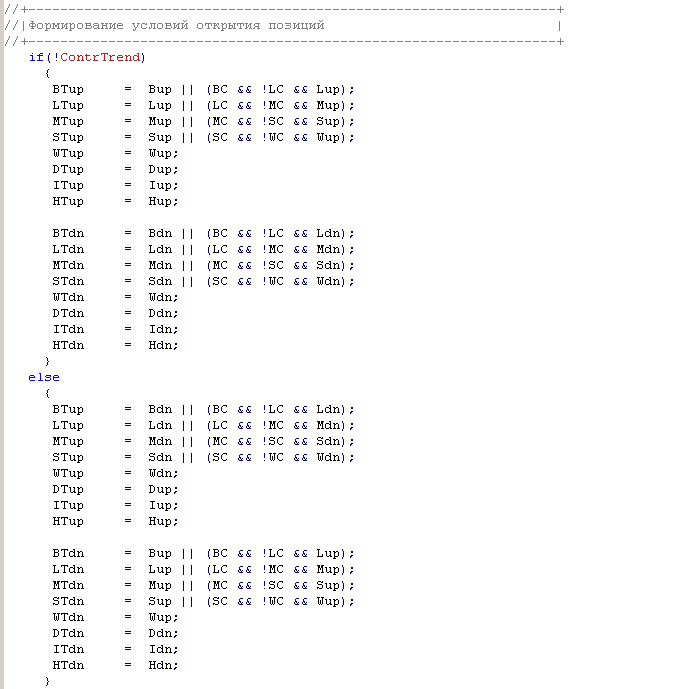Viewport: 676px width, 689px height.
Task: Click line 'STdn = Sdn || (SC && !WC && Wdn);'
Action: pos(203,281)
